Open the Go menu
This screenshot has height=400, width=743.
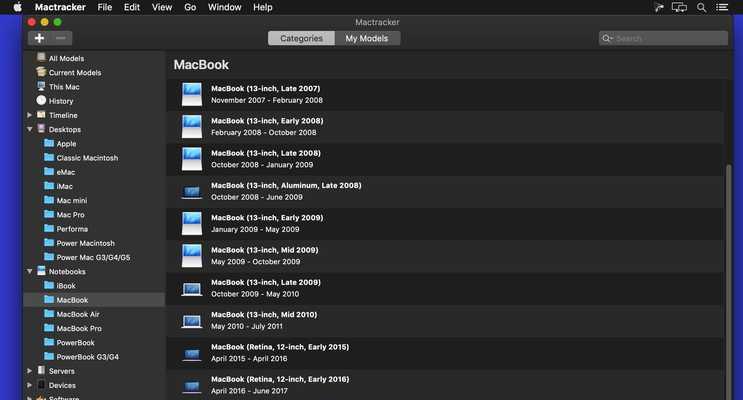(x=190, y=7)
